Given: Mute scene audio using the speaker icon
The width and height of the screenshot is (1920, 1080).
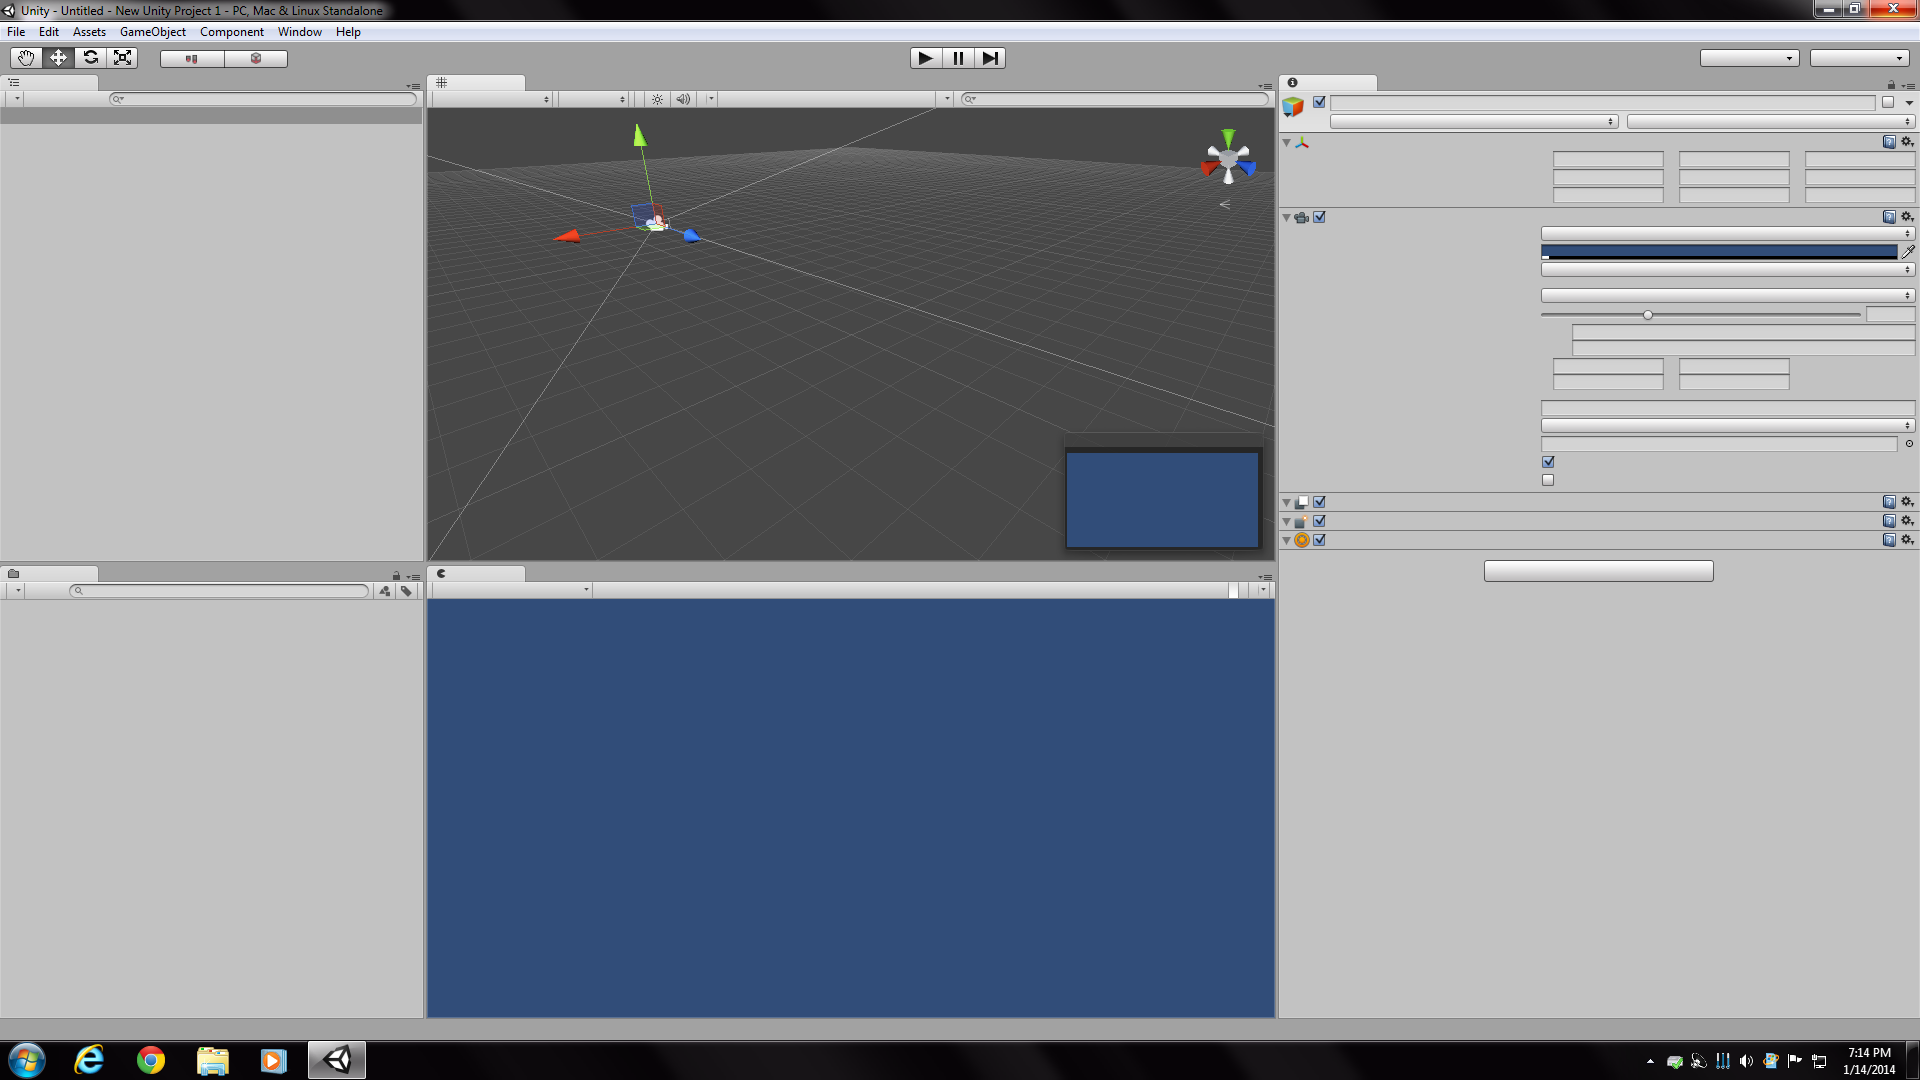Looking at the screenshot, I should coord(683,98).
